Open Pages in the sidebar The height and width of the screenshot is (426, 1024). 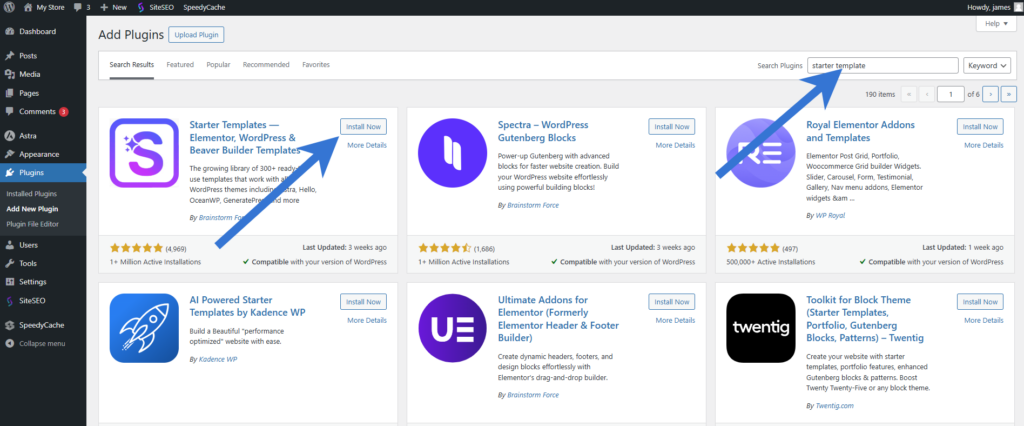point(43,93)
